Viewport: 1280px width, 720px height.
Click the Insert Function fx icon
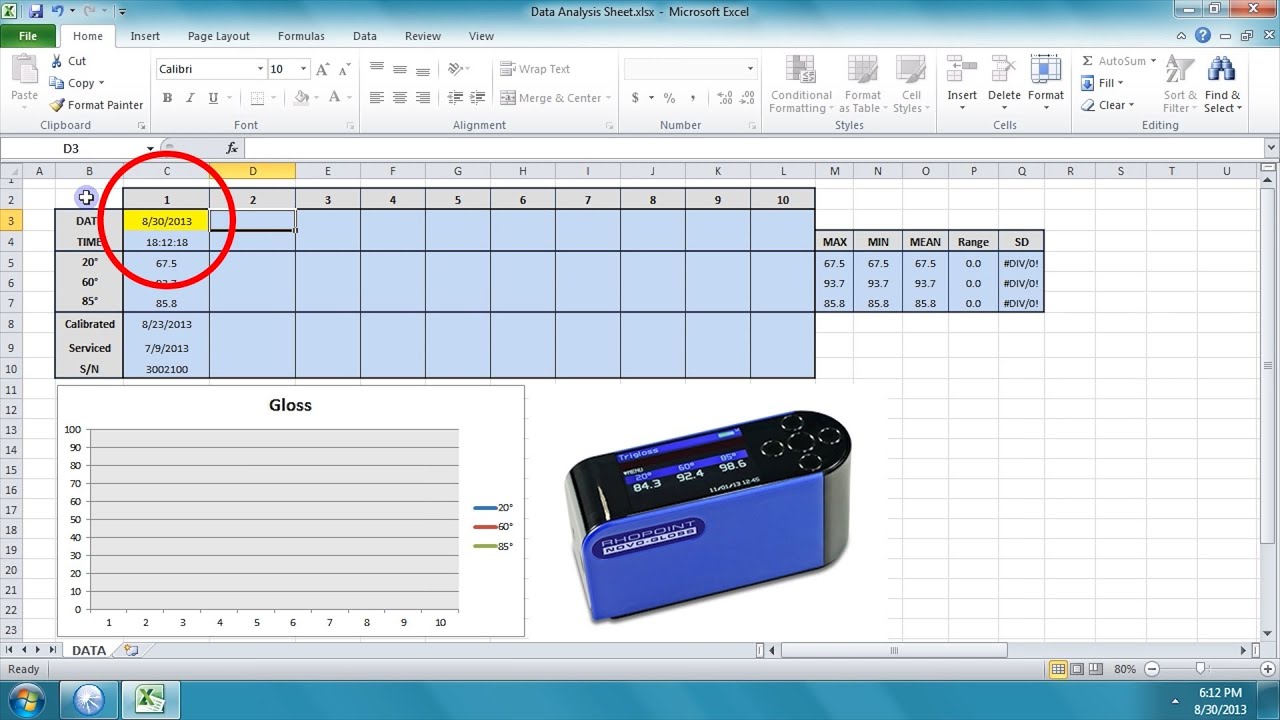tap(232, 148)
